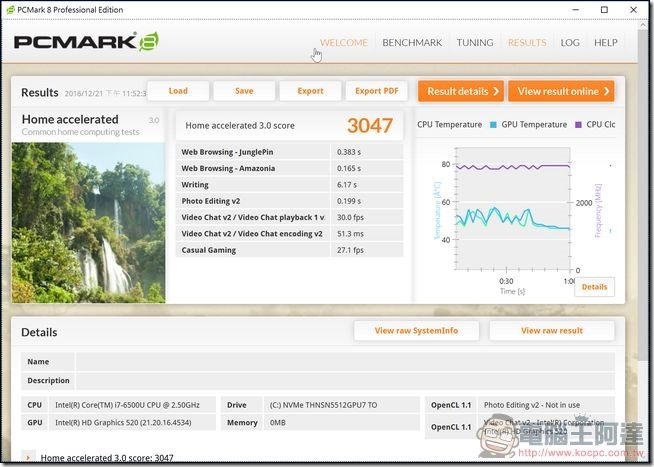Click the GPU Intel HD Graphics 520 value

pyautogui.click(x=123, y=422)
